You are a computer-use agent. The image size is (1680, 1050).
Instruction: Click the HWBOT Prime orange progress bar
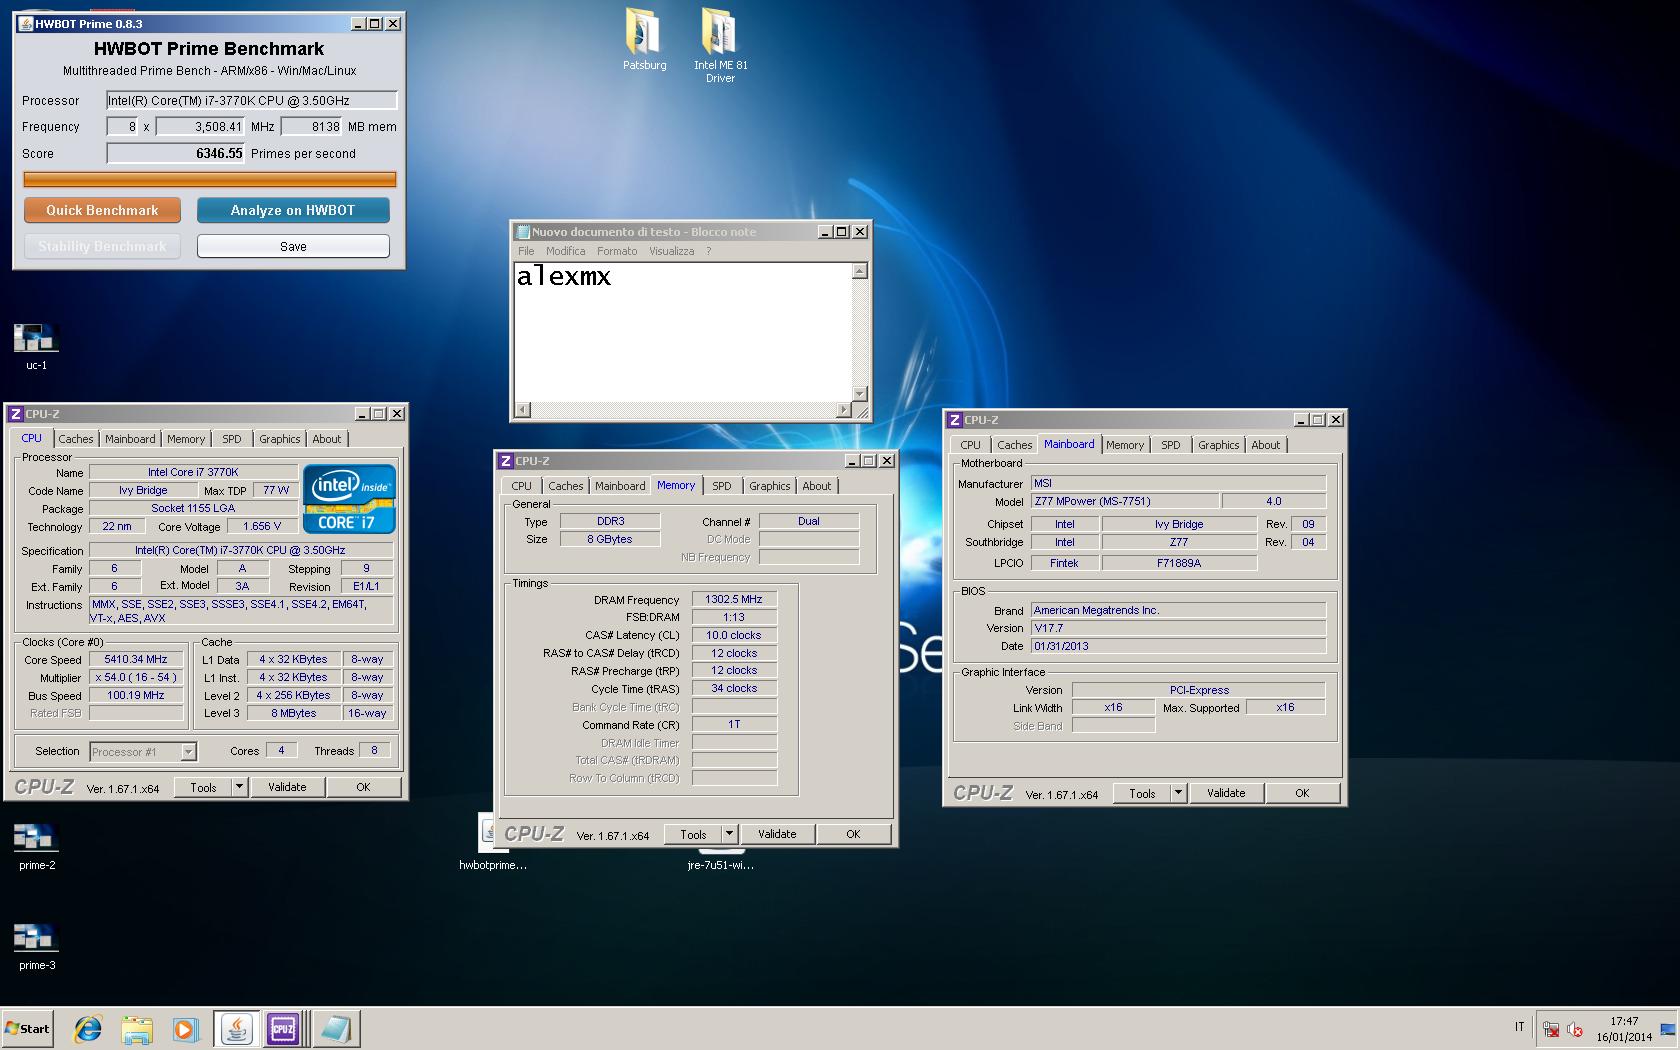click(210, 180)
